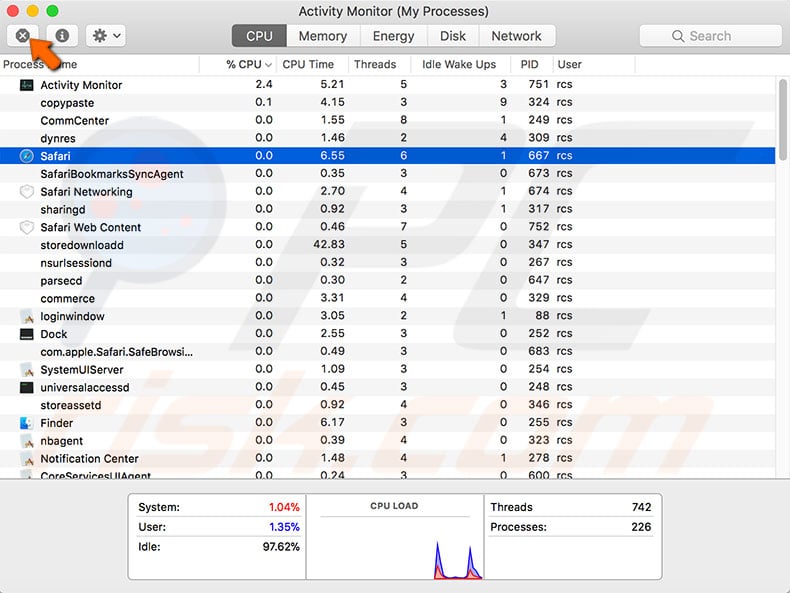
Task: Switch to the Memory tab
Action: (x=323, y=36)
